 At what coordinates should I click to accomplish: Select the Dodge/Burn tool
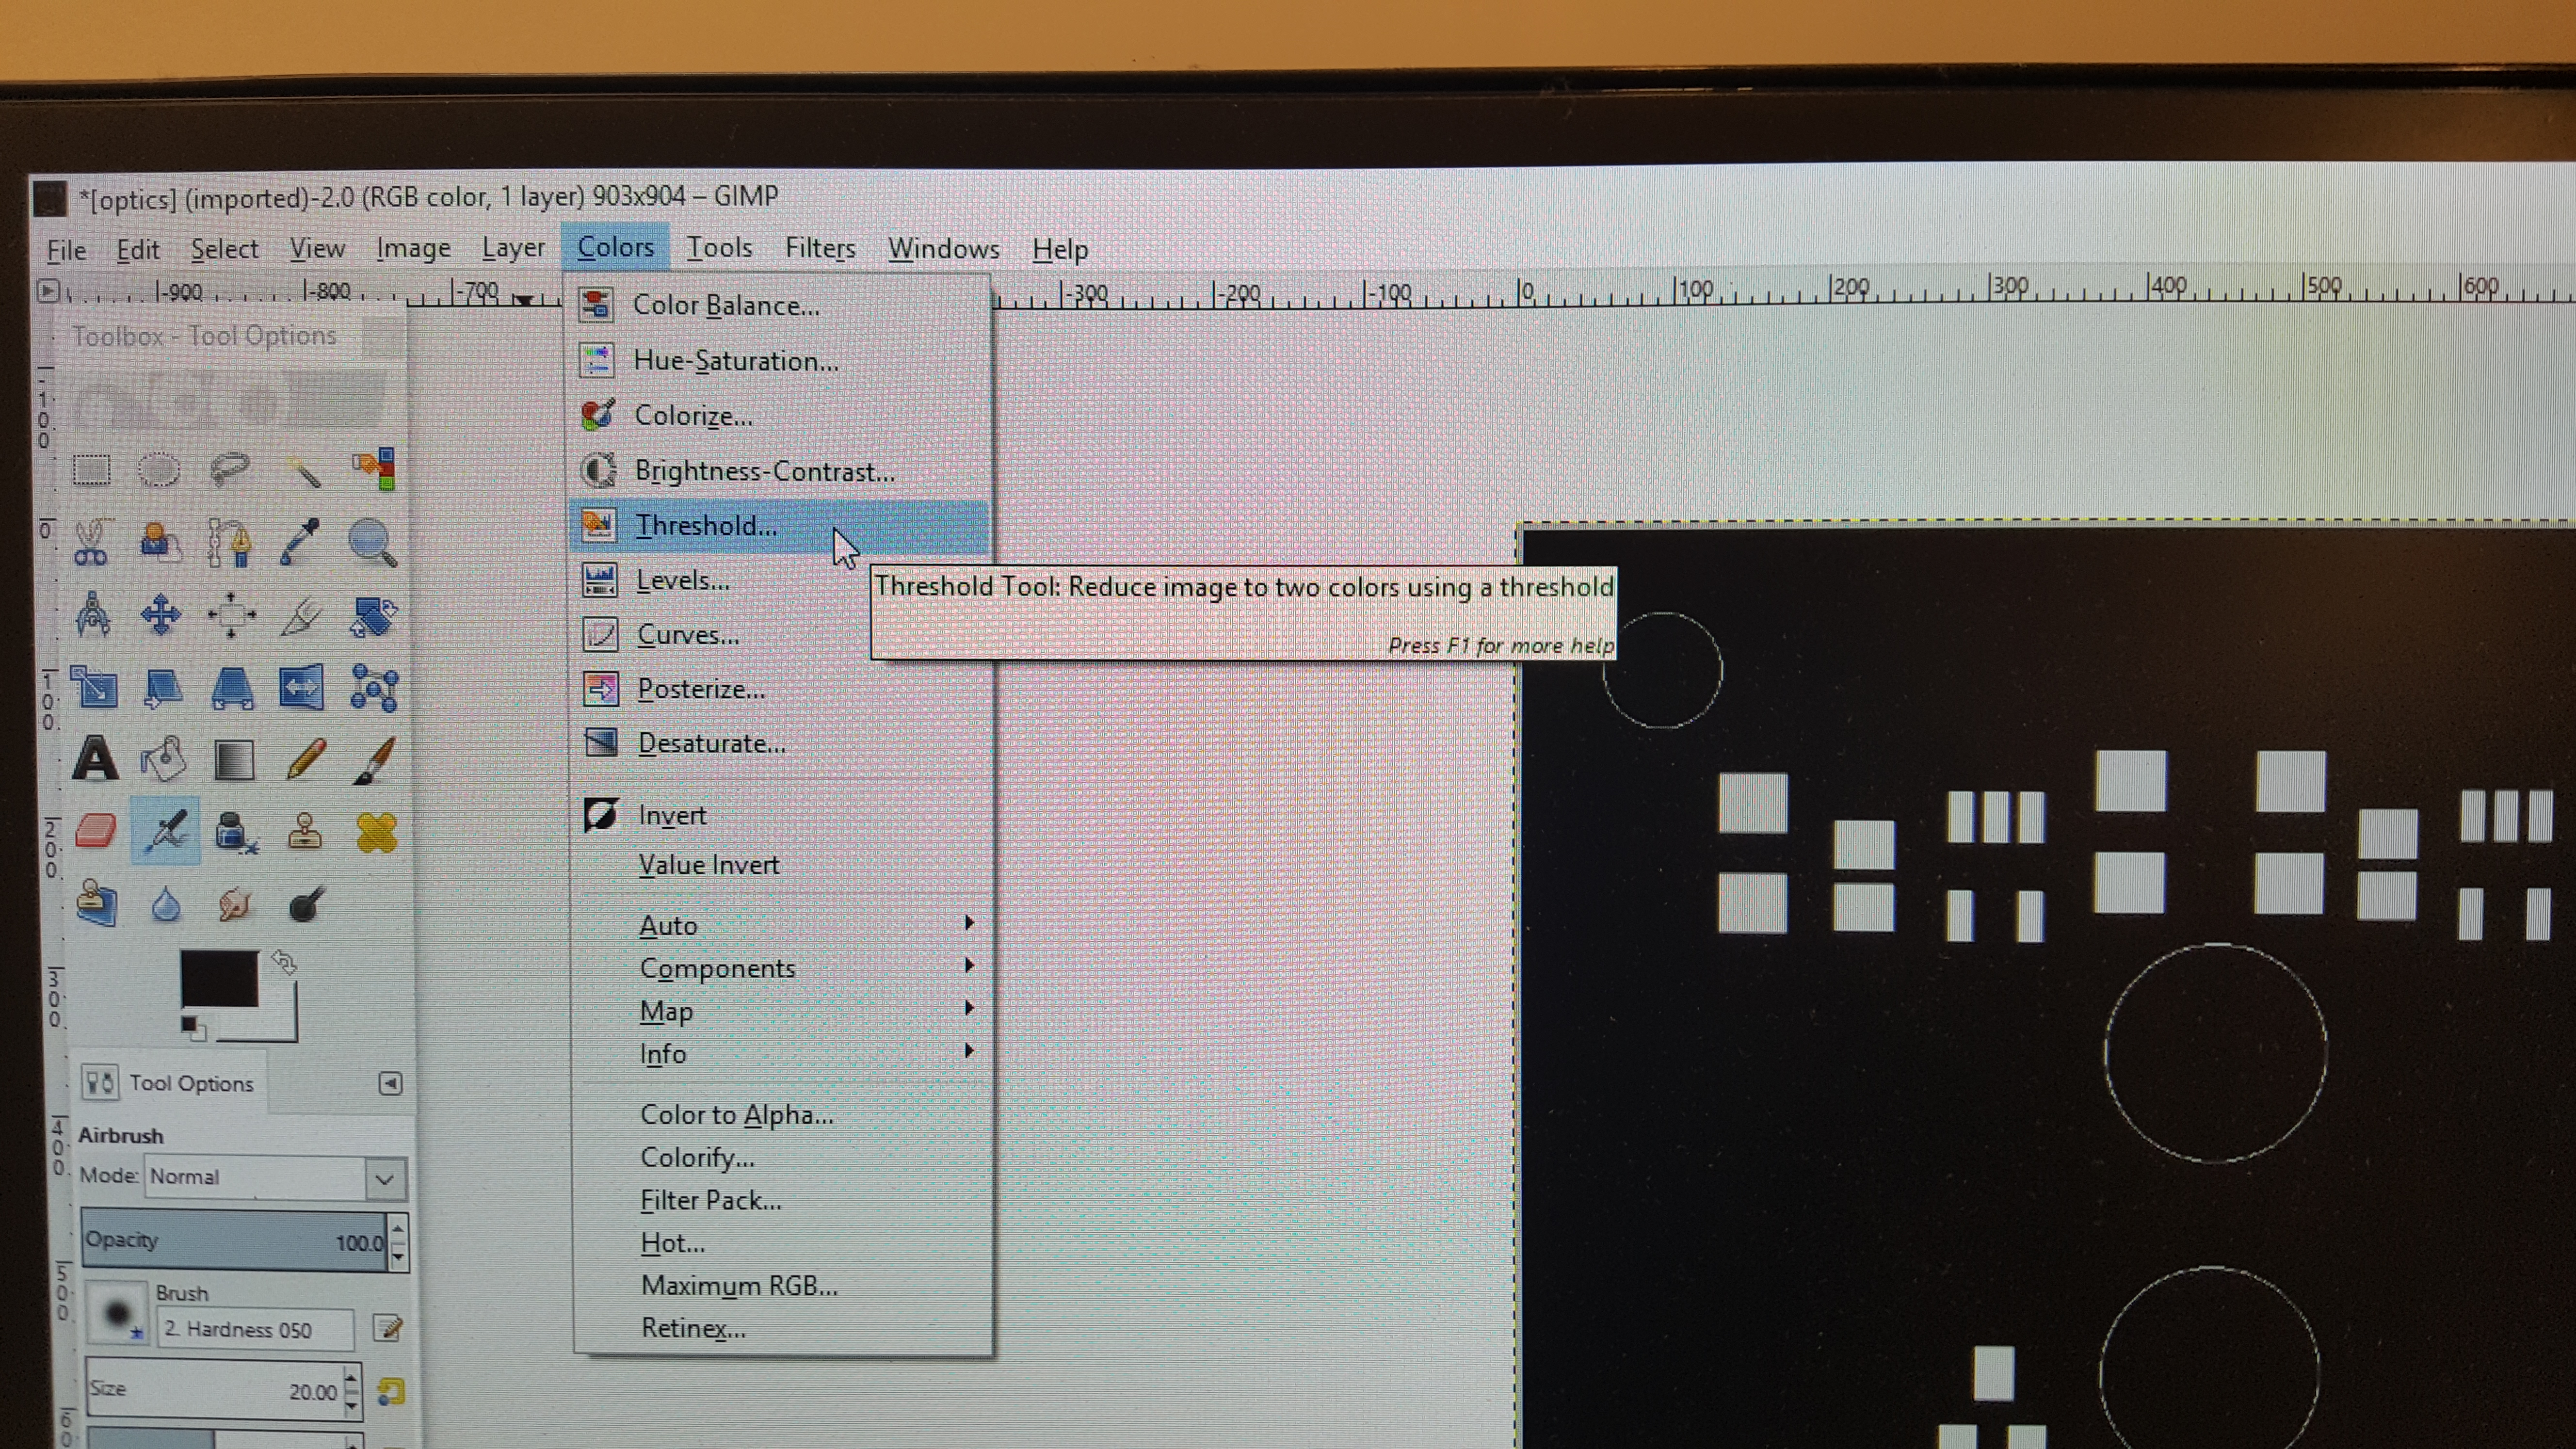click(306, 904)
